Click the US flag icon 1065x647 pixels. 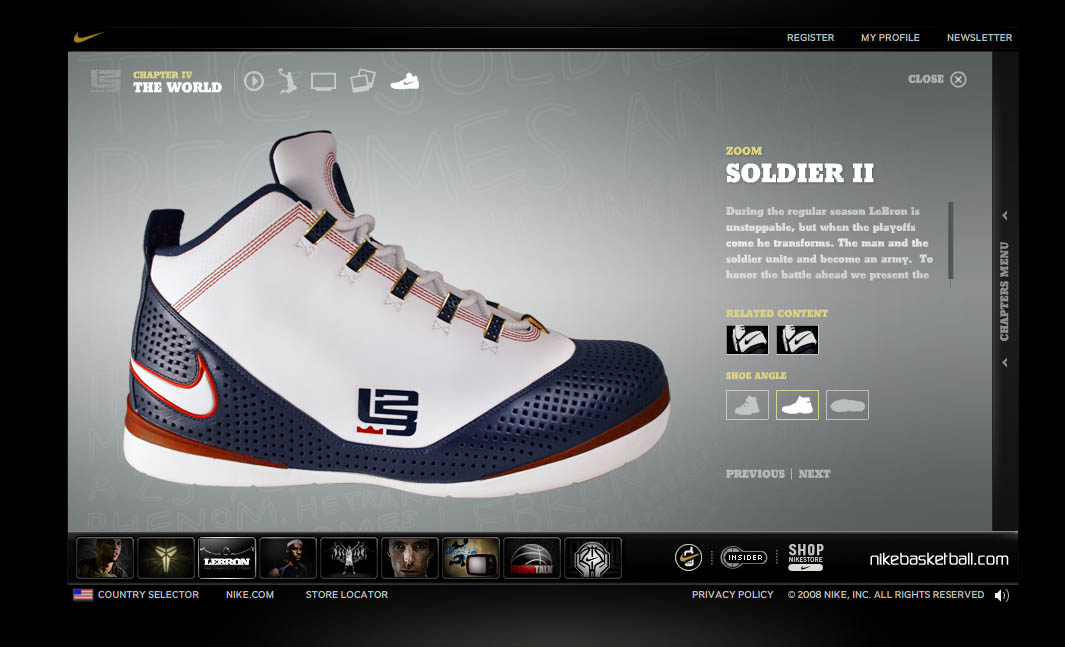[x=83, y=595]
